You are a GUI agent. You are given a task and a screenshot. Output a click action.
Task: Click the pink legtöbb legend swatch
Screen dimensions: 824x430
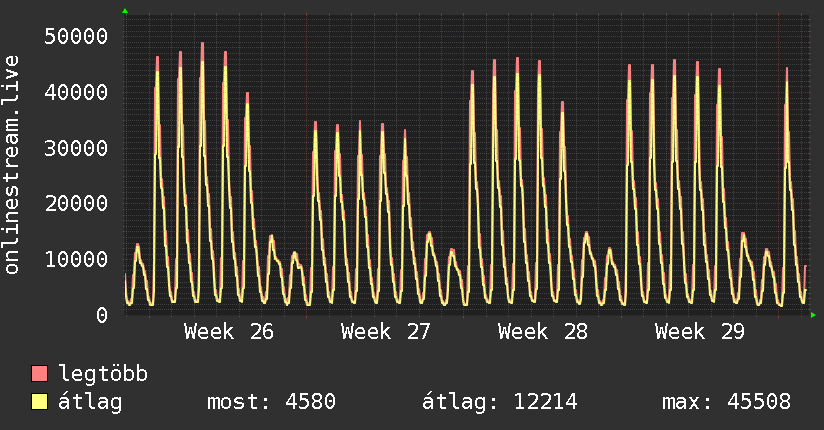pos(39,373)
